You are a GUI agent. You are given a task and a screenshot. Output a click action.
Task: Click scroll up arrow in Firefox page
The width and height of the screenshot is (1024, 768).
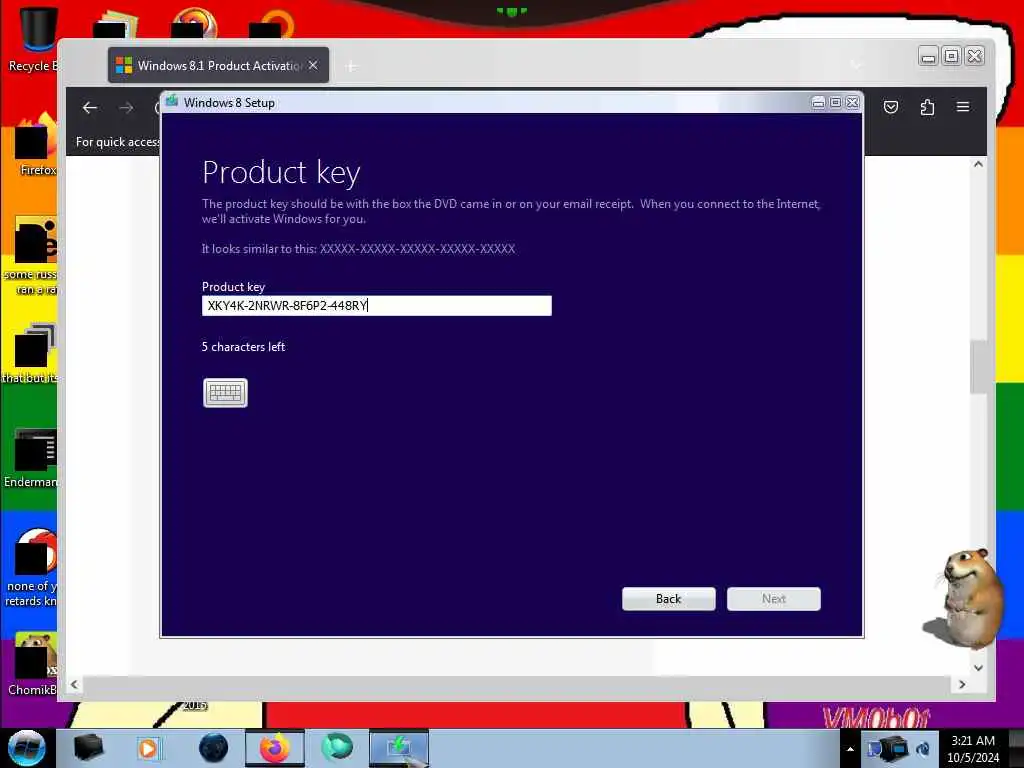pos(978,165)
